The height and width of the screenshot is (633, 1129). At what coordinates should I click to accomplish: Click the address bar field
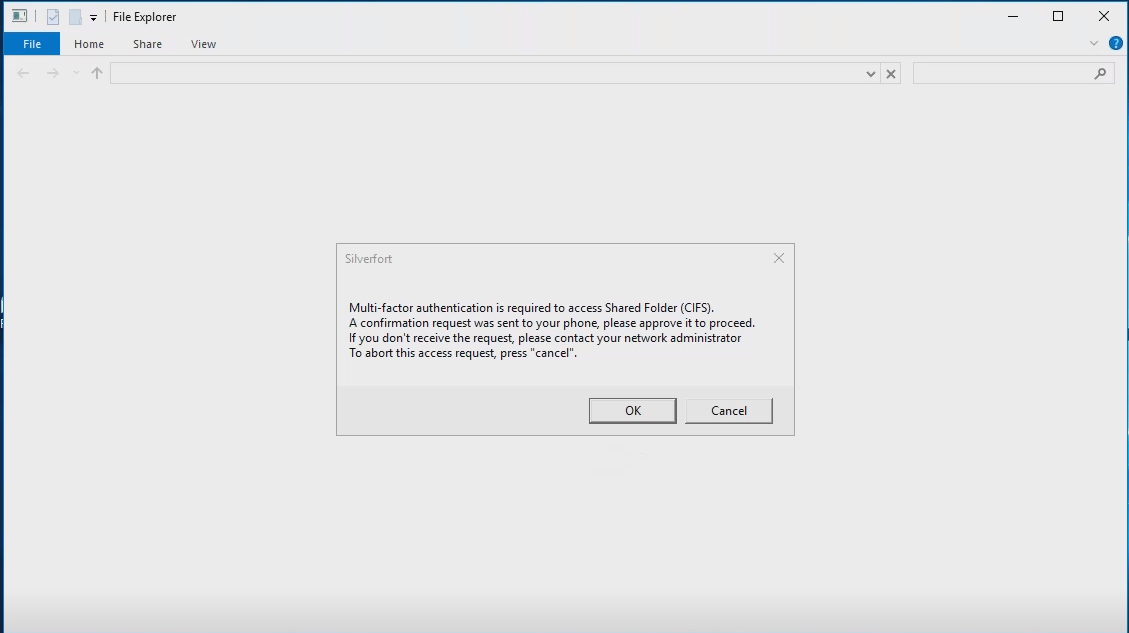[486, 73]
